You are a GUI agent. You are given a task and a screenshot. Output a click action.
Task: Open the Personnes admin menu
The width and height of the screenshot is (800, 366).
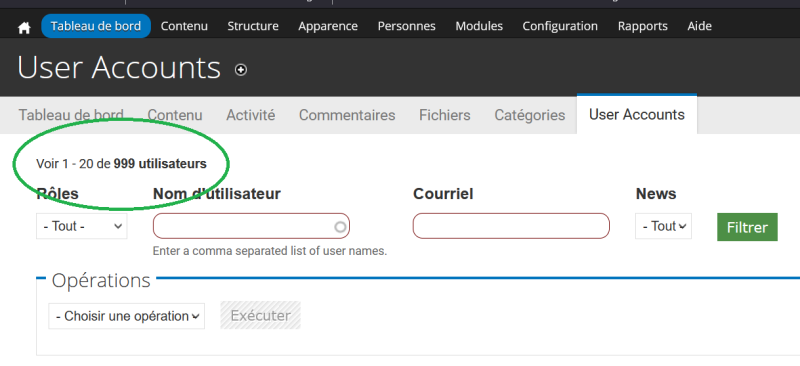click(x=407, y=26)
